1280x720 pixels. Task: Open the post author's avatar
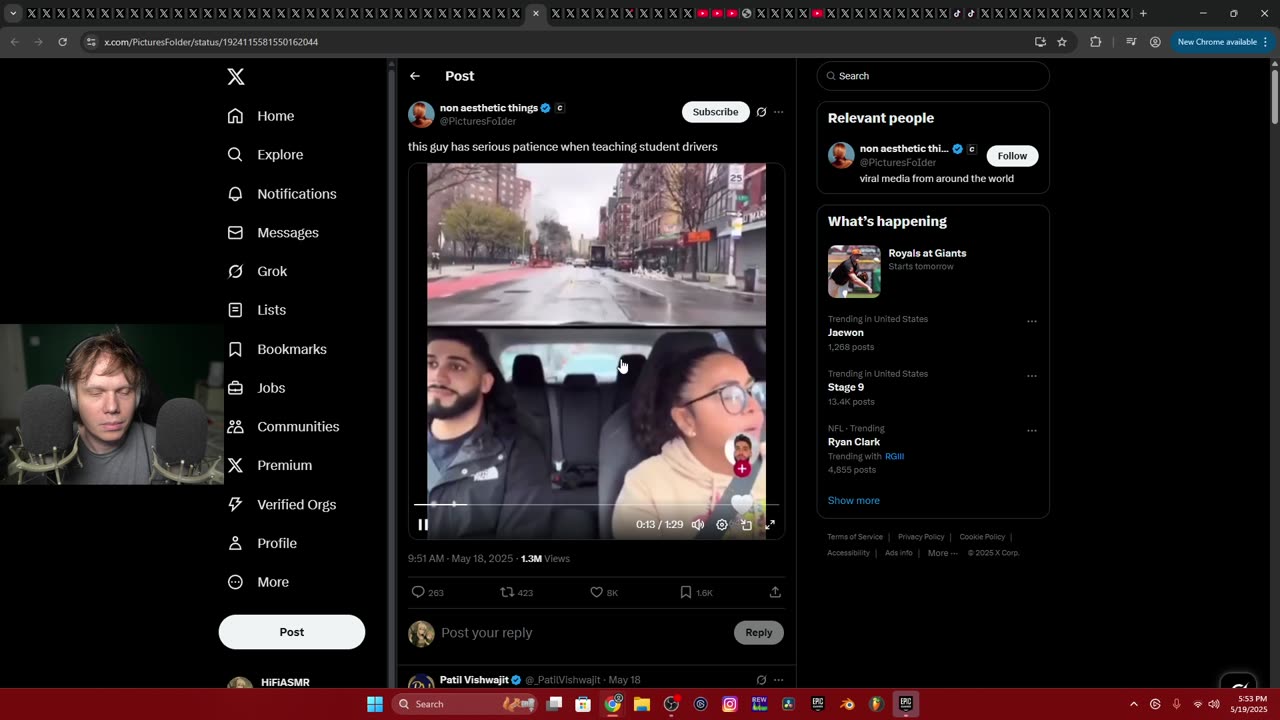coord(421,114)
